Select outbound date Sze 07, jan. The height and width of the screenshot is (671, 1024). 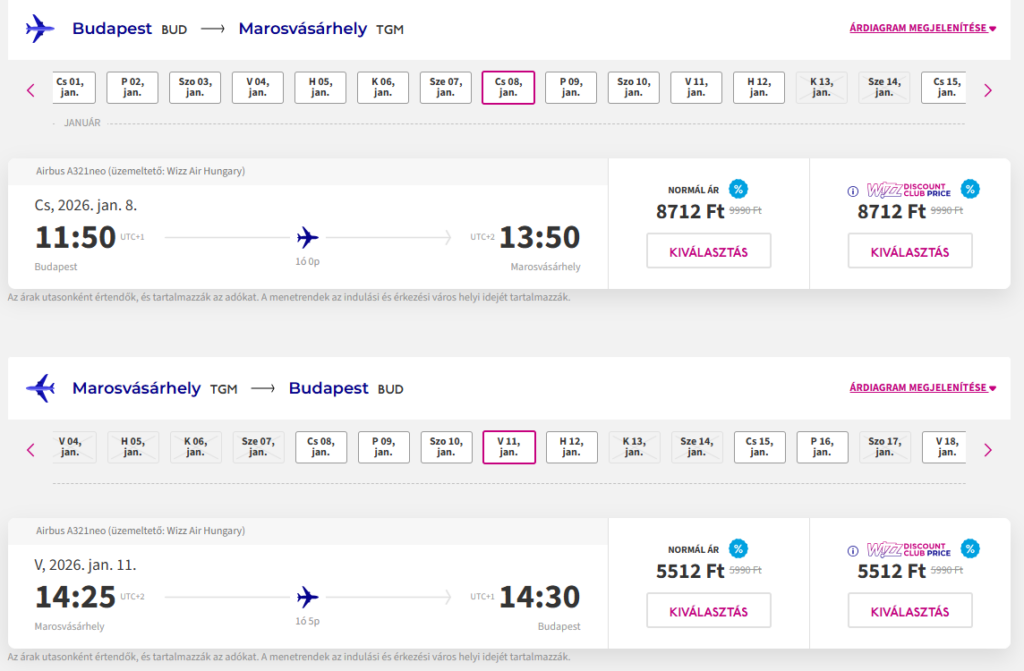pos(446,87)
